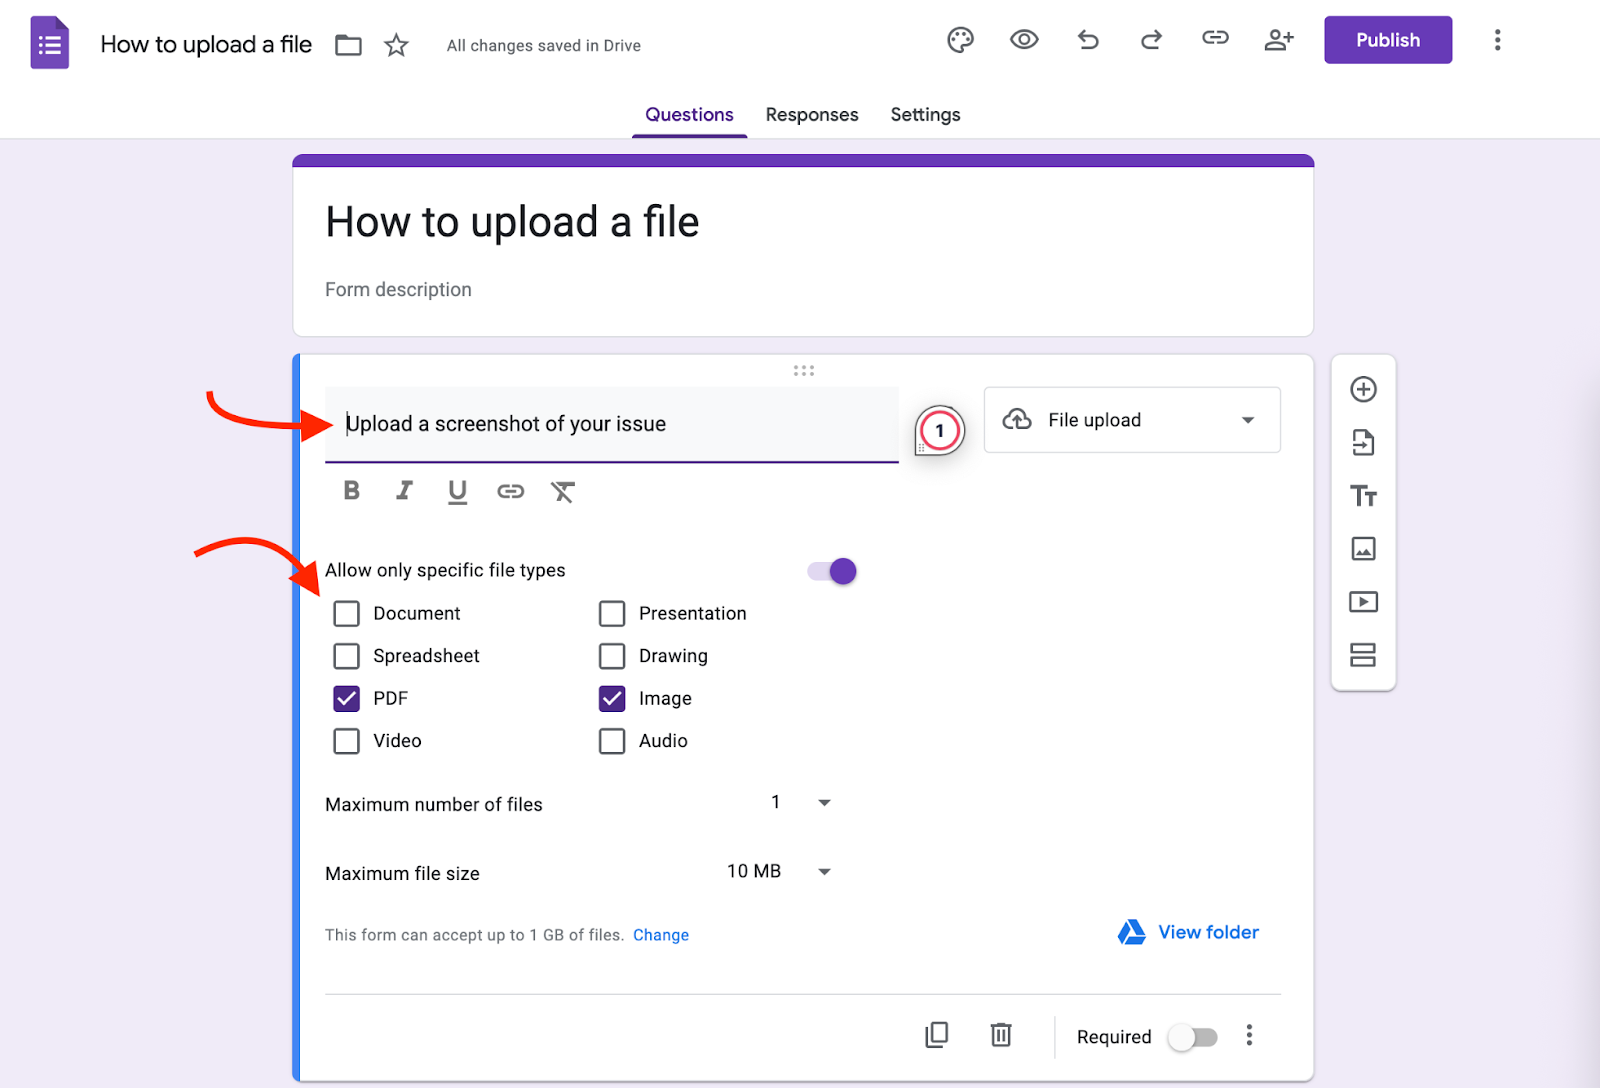The image size is (1600, 1088).
Task: Click the Change storage limit link
Action: pyautogui.click(x=660, y=935)
